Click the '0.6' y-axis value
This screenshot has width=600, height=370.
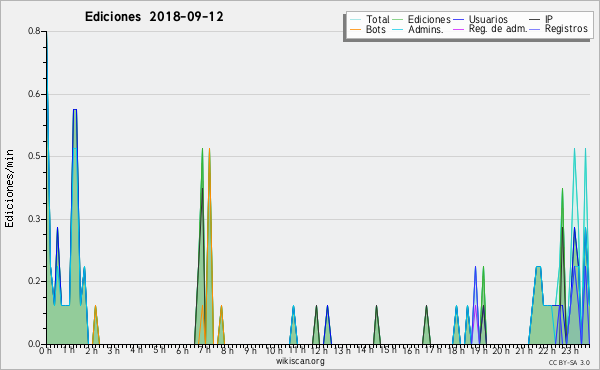34,94
